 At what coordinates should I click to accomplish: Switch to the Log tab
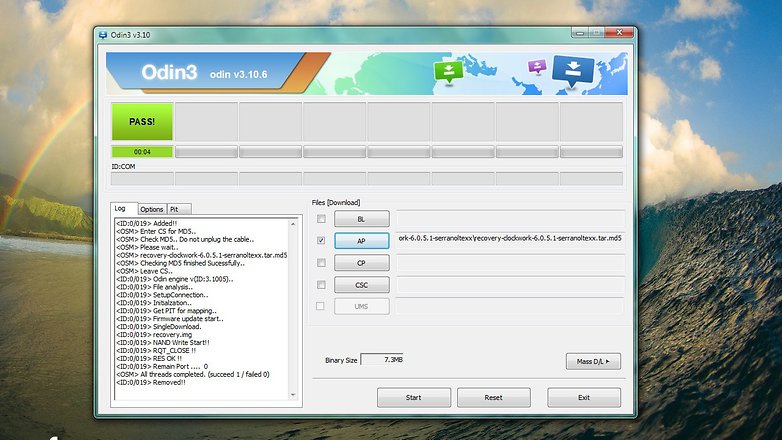[x=124, y=209]
